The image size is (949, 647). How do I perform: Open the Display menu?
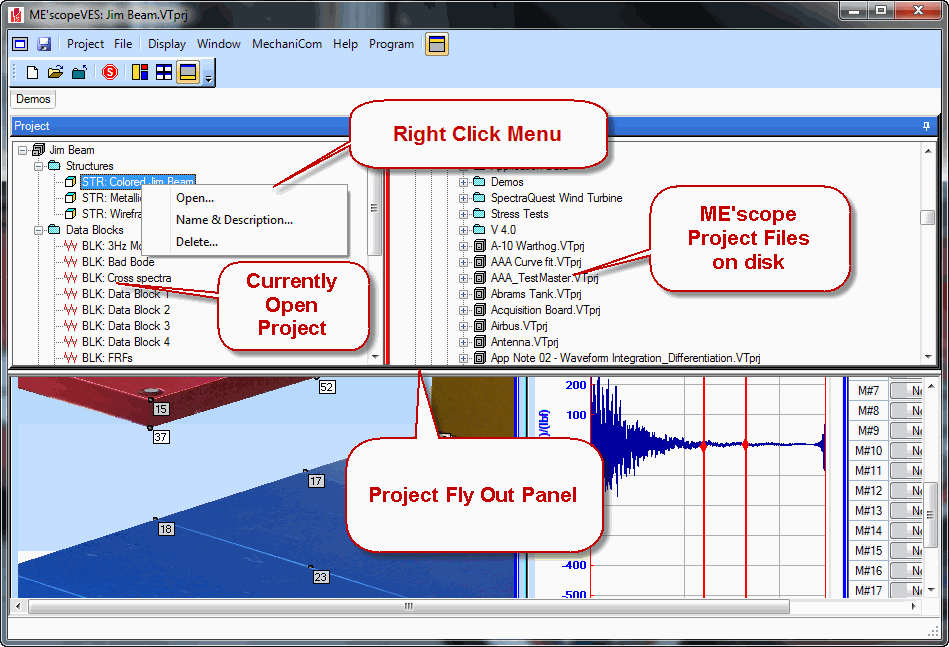167,44
